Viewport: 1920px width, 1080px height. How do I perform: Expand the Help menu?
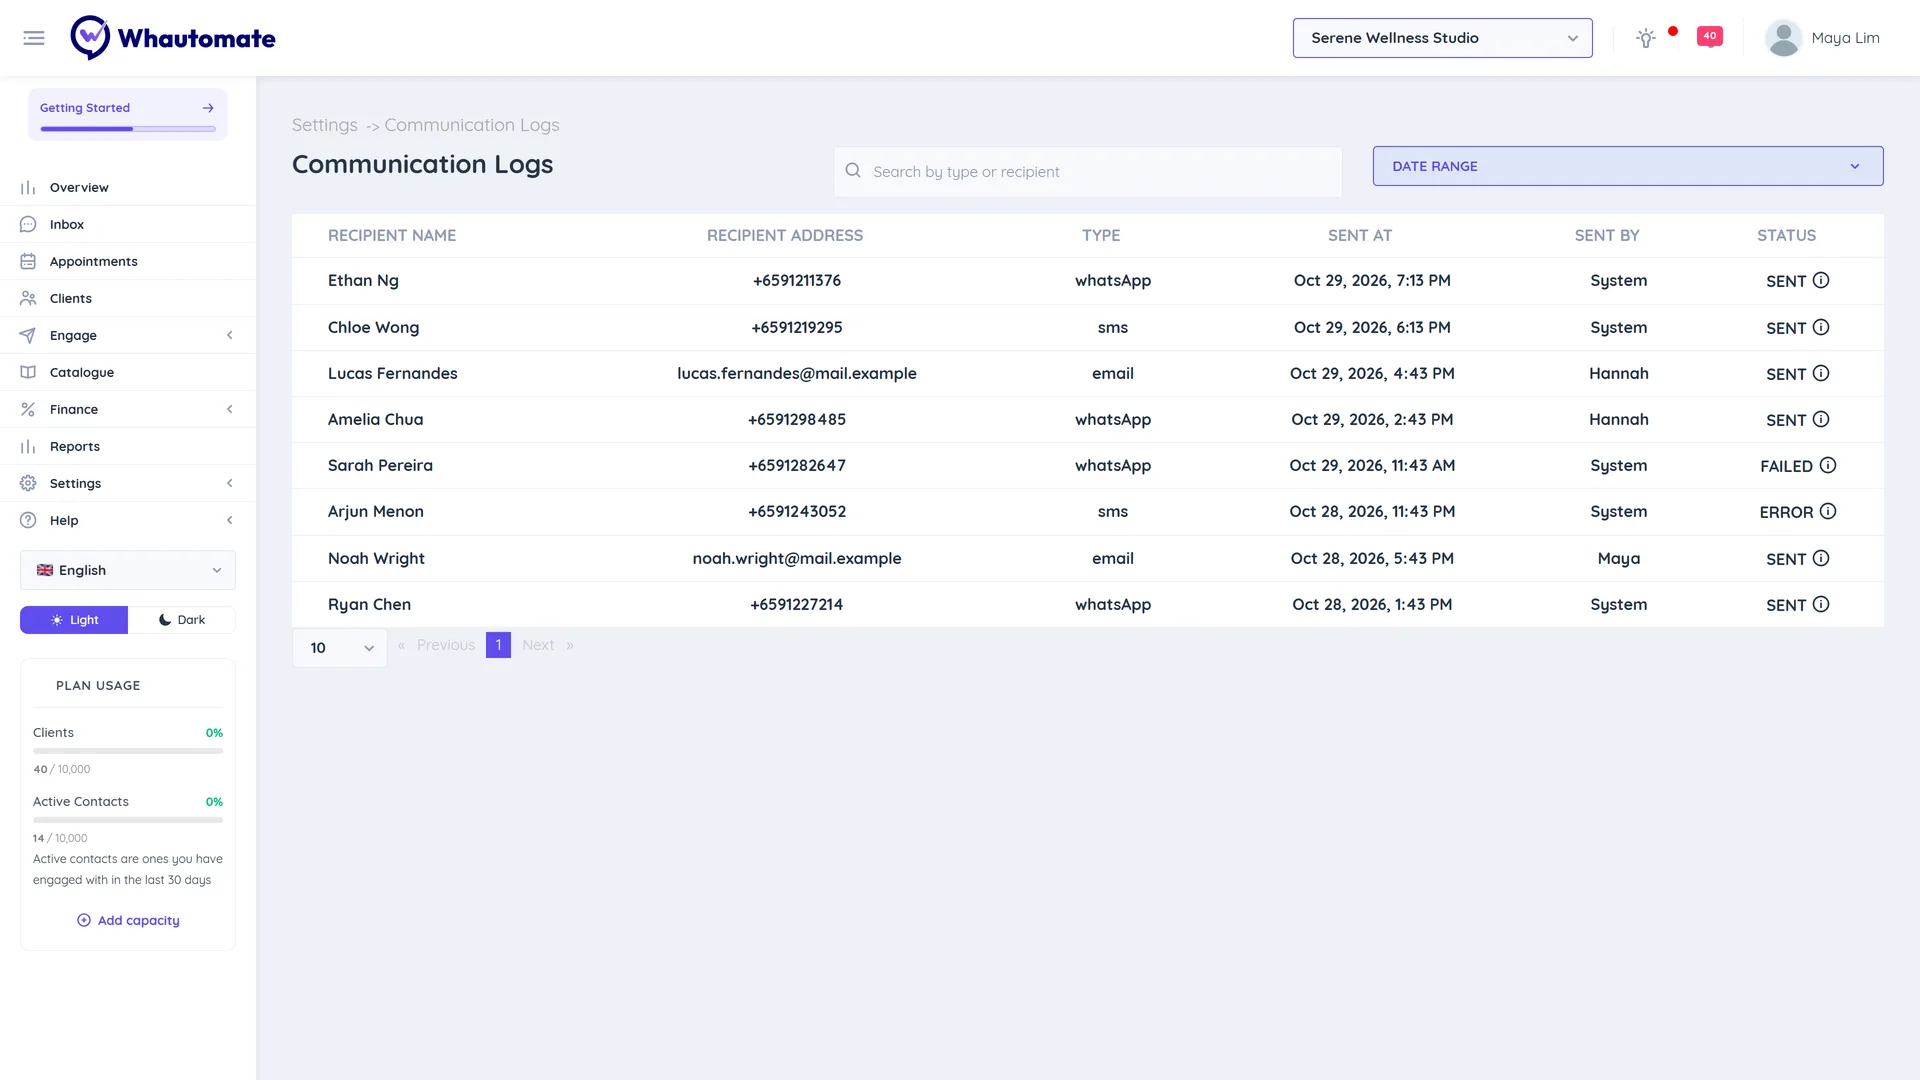(128, 520)
